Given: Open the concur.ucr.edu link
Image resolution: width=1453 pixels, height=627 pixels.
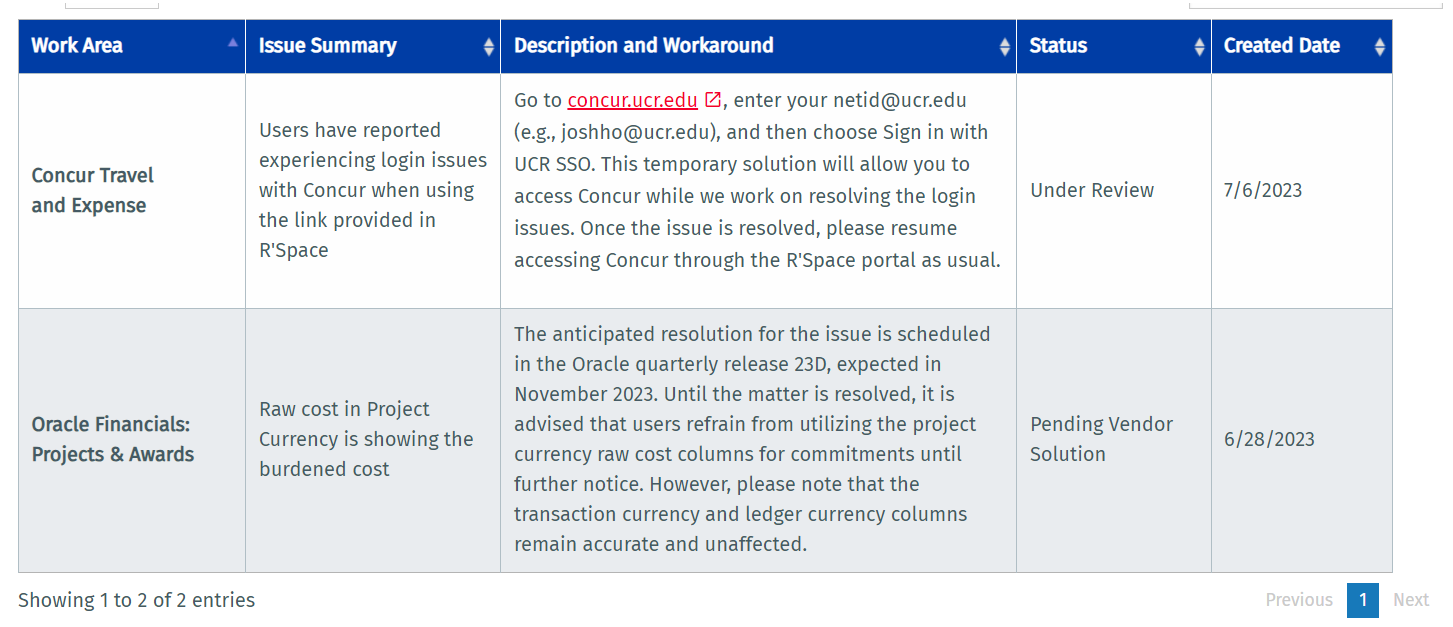Looking at the screenshot, I should [x=632, y=100].
